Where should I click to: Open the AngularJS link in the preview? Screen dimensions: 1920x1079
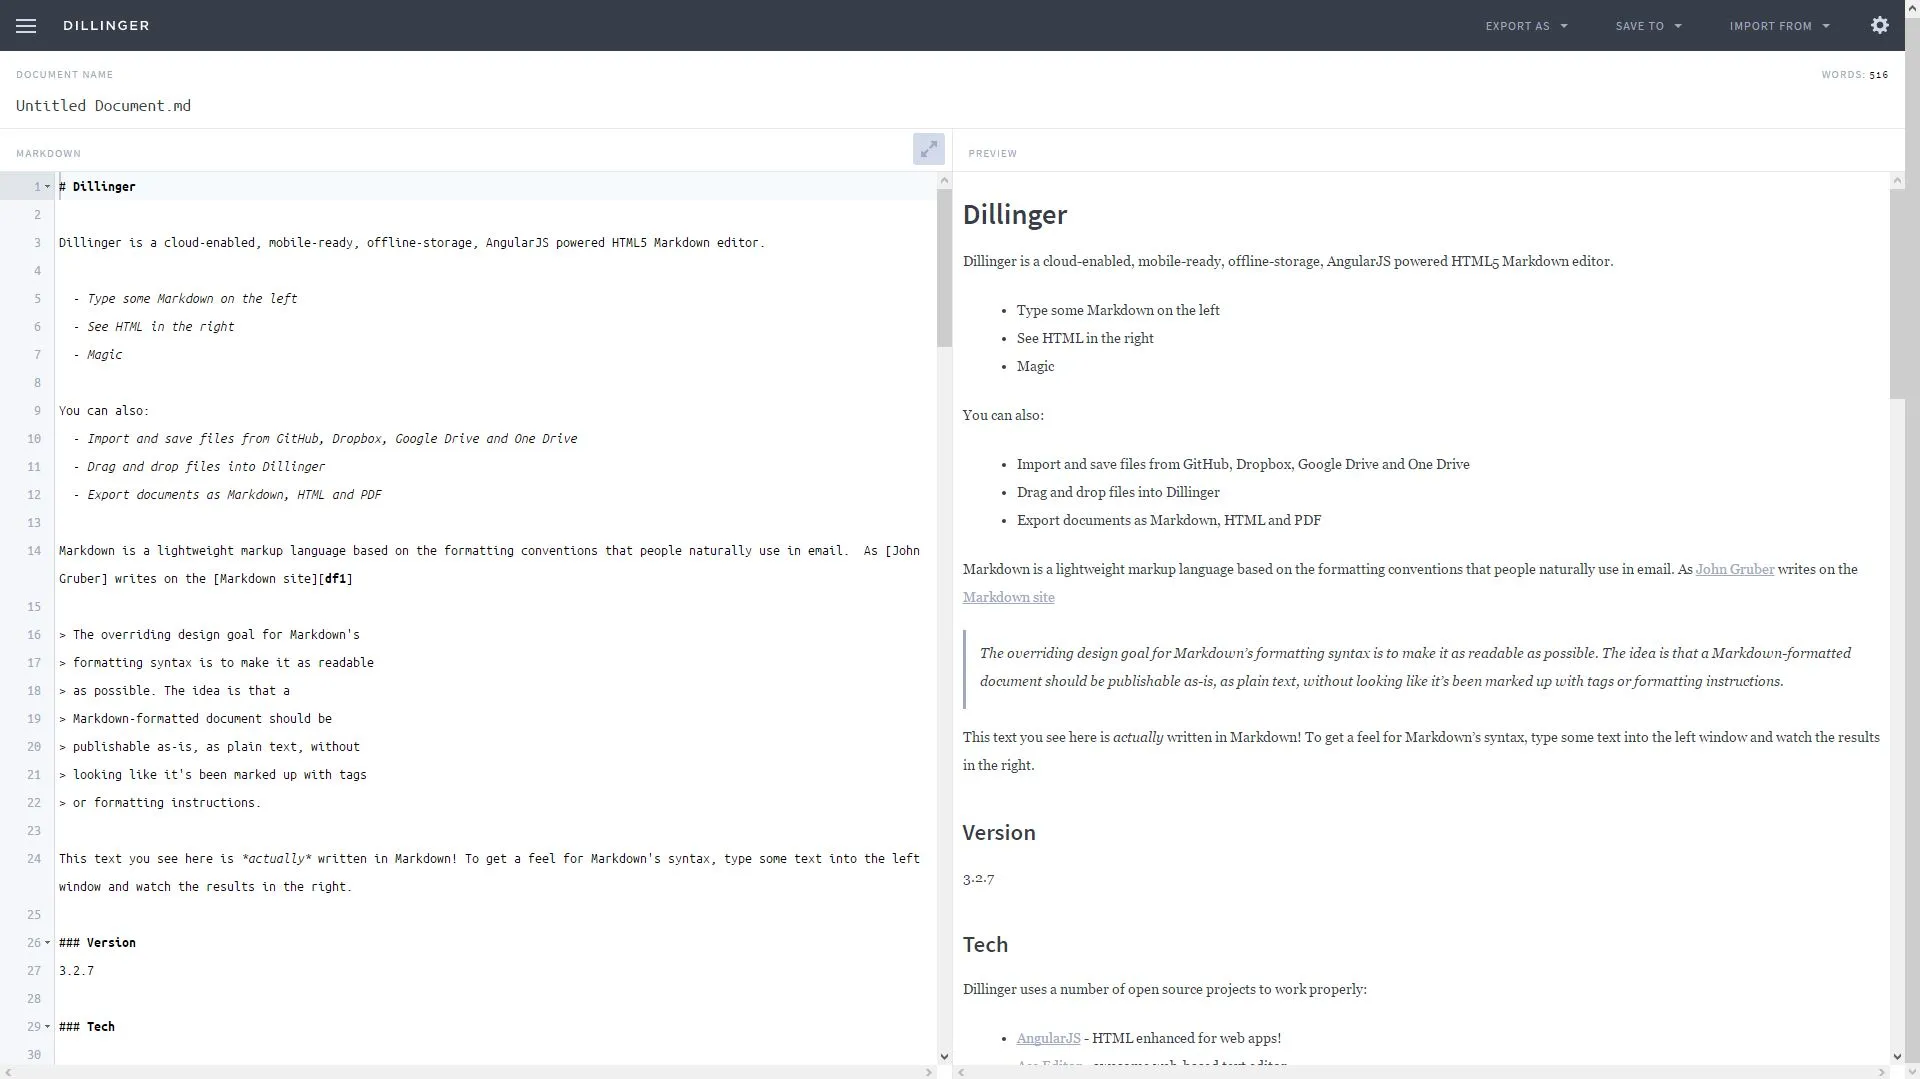[1047, 1038]
